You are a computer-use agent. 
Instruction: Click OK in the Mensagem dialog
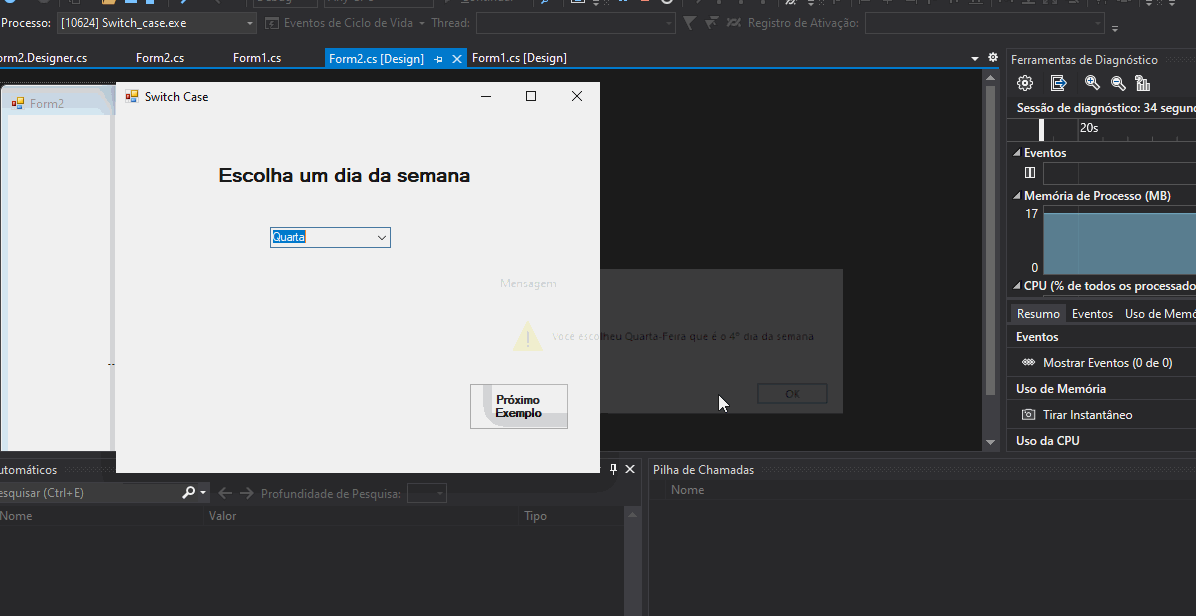coord(792,393)
